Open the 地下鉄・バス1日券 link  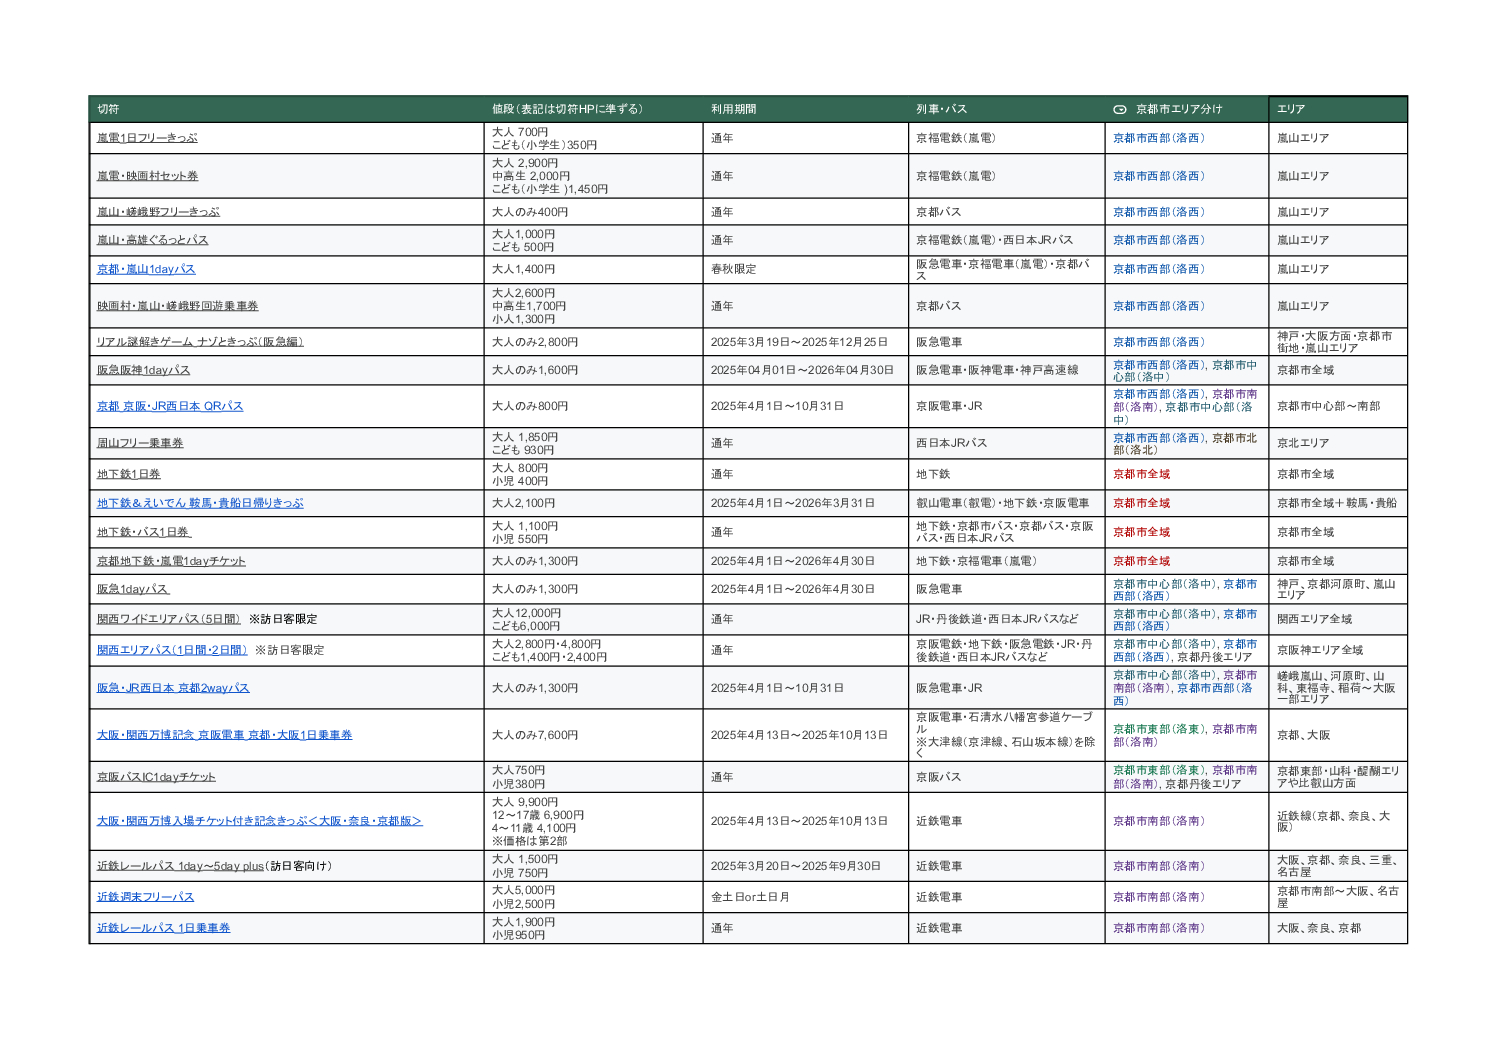(144, 532)
